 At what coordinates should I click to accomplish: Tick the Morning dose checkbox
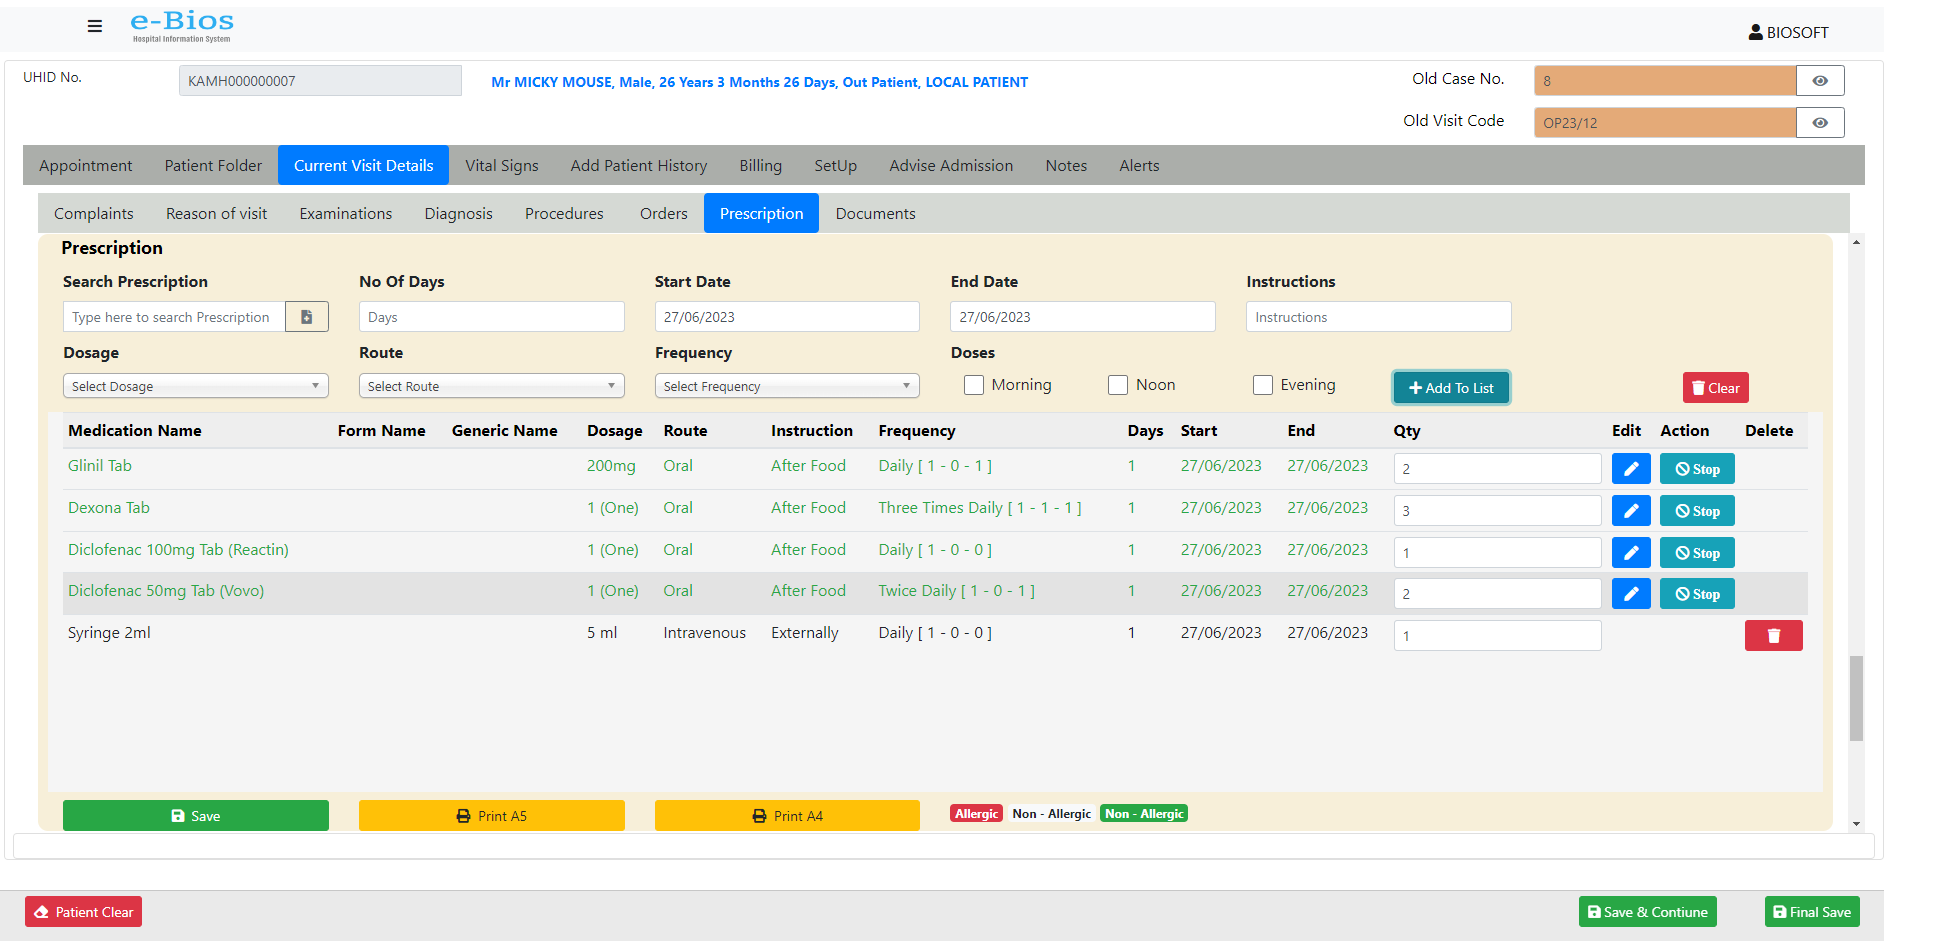point(974,385)
